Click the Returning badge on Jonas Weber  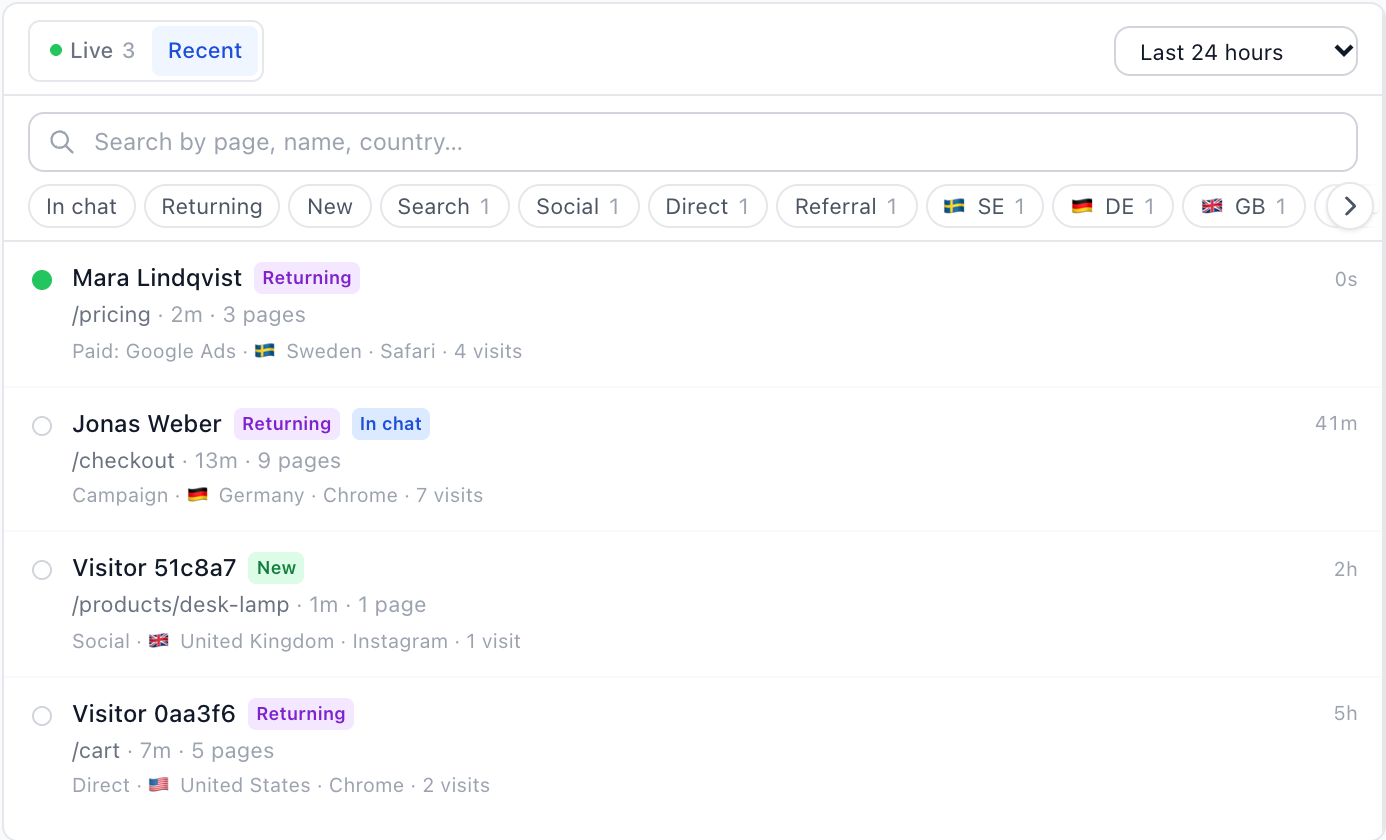287,424
